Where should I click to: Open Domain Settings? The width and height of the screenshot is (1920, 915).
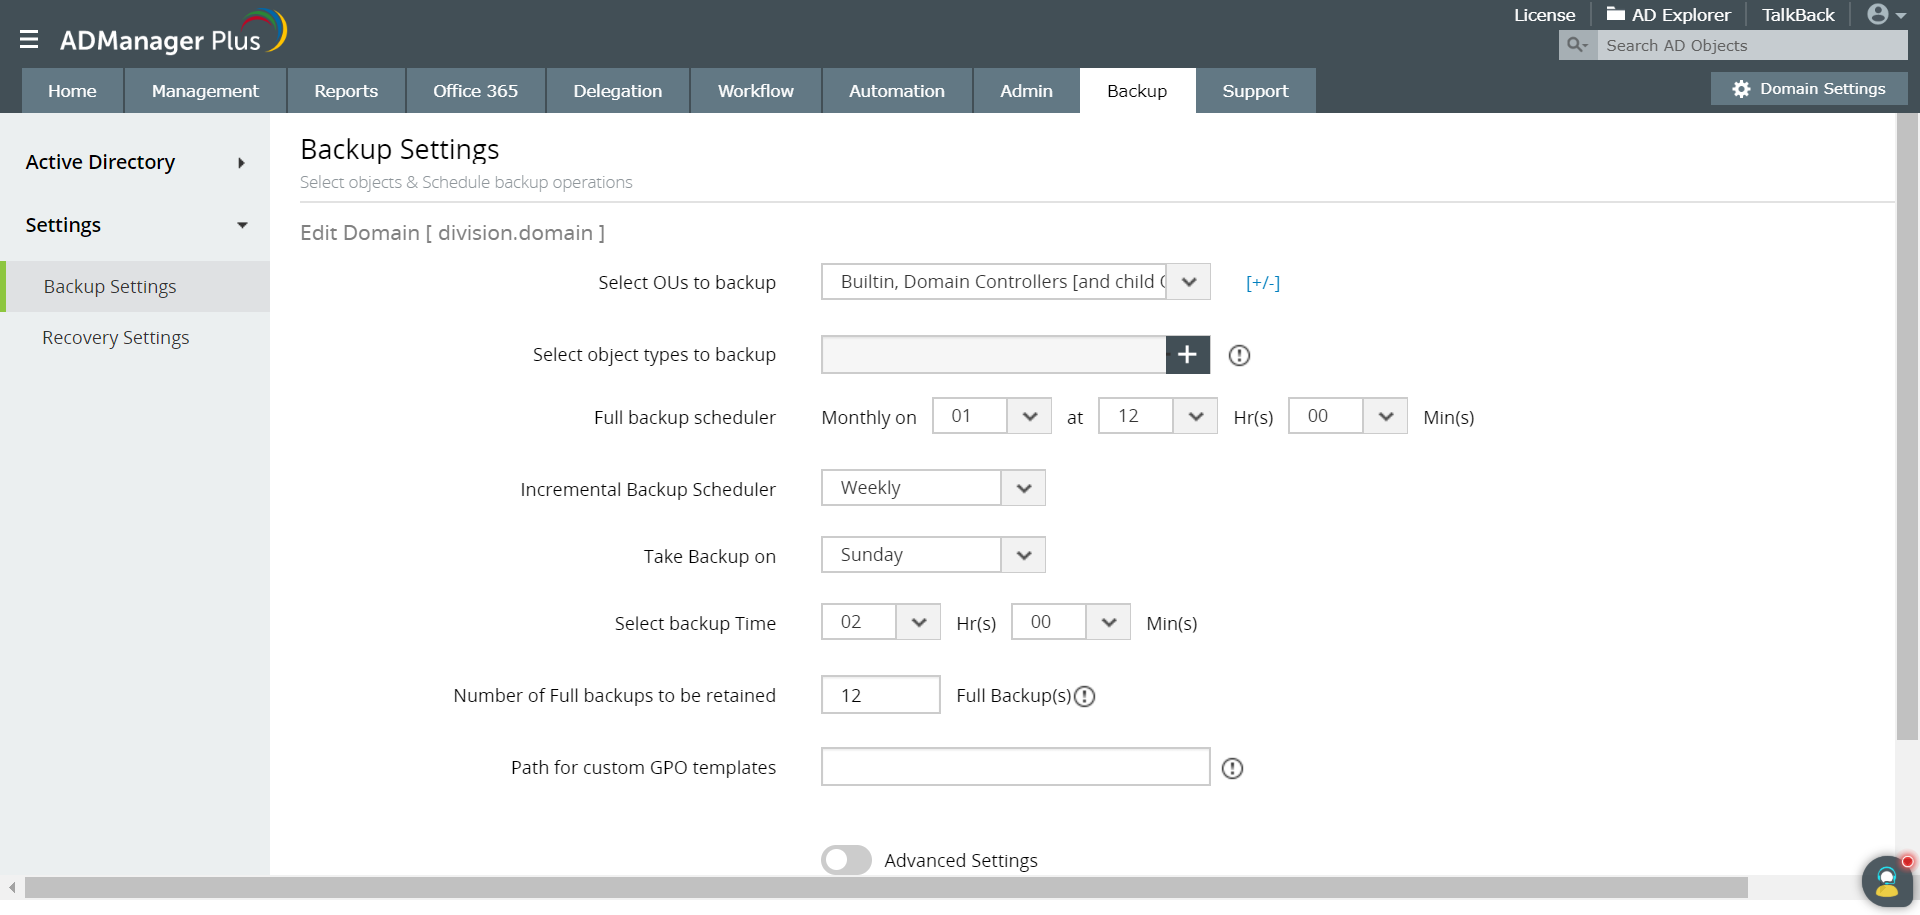coord(1809,89)
